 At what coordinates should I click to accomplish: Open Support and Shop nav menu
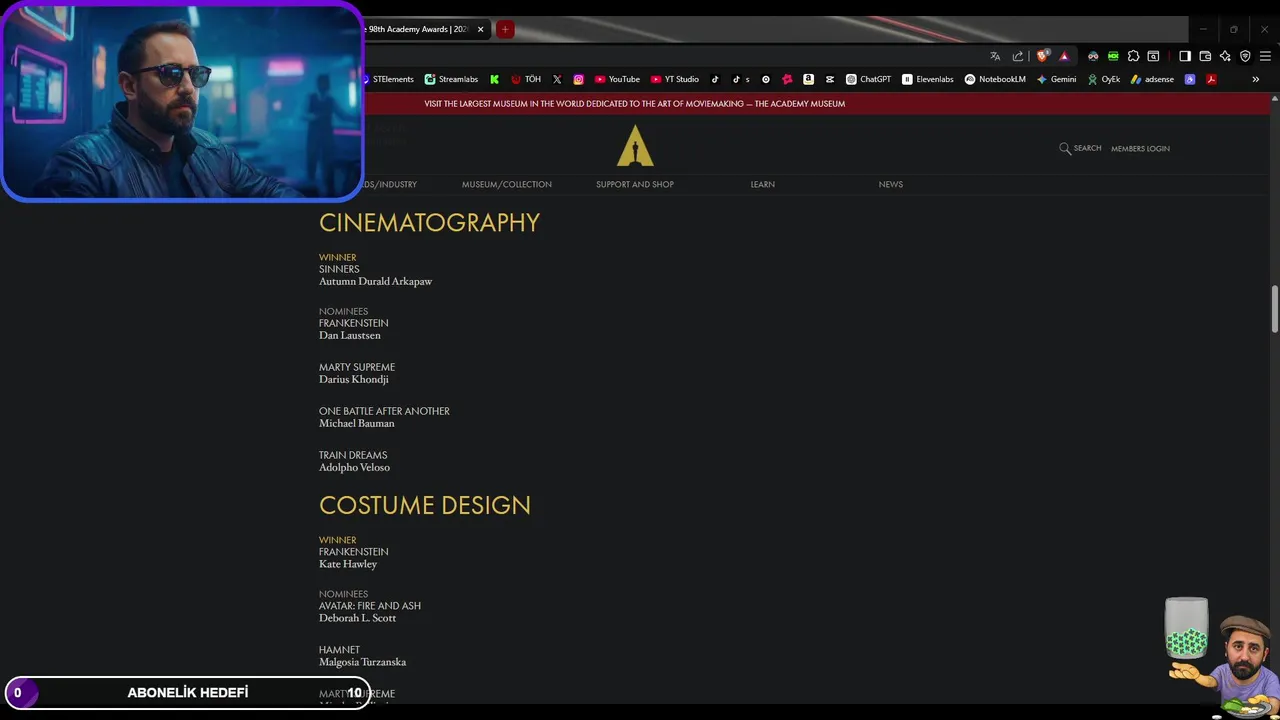click(635, 184)
